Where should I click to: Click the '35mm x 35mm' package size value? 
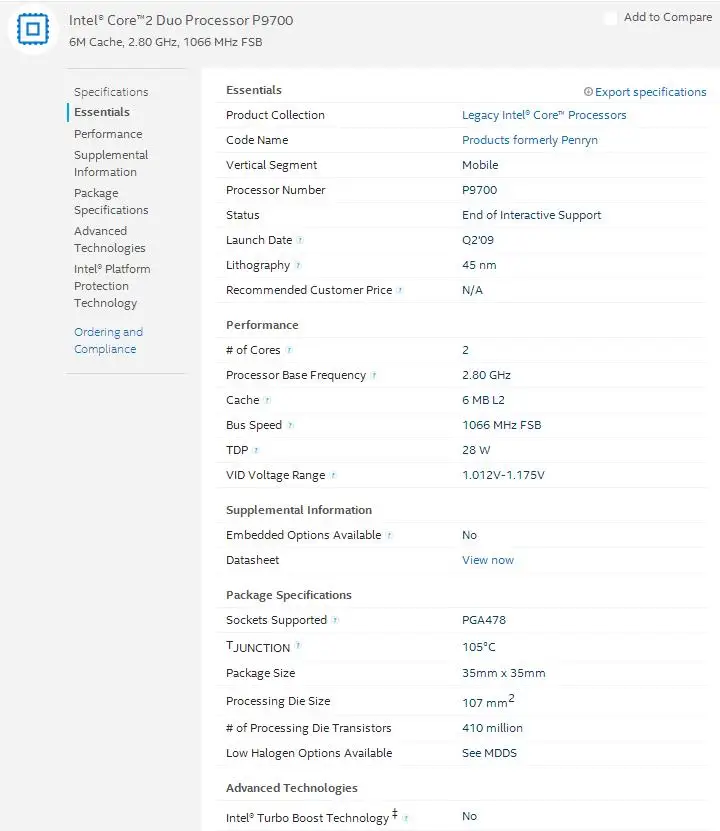pyautogui.click(x=503, y=673)
